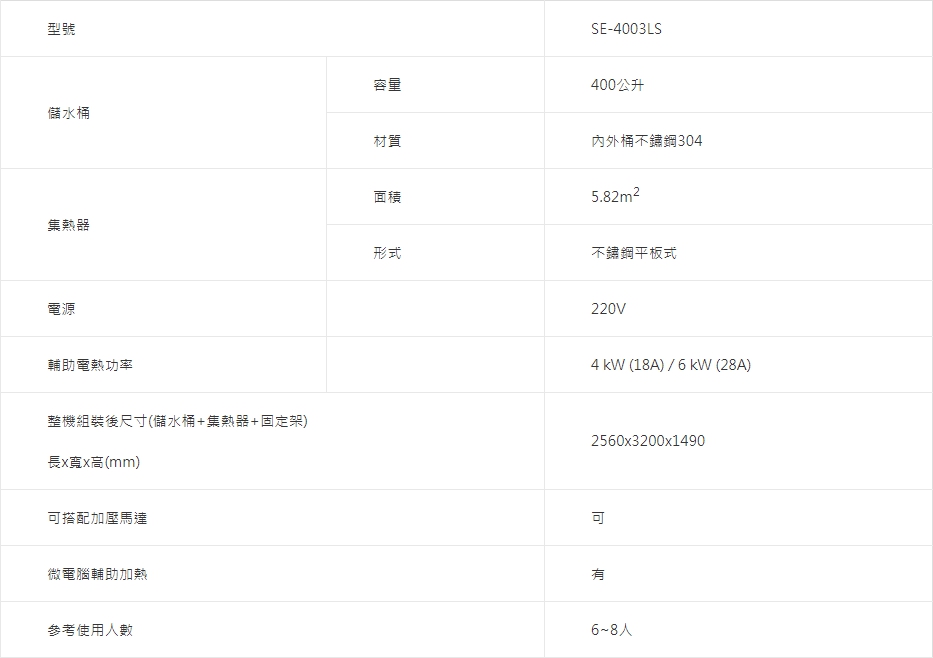Click the 2560x3200x1490 dimensions value
933x658 pixels.
coord(648,441)
